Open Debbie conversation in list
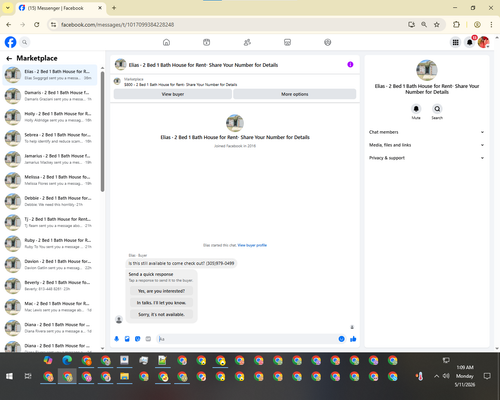The width and height of the screenshot is (500, 400). click(x=50, y=201)
